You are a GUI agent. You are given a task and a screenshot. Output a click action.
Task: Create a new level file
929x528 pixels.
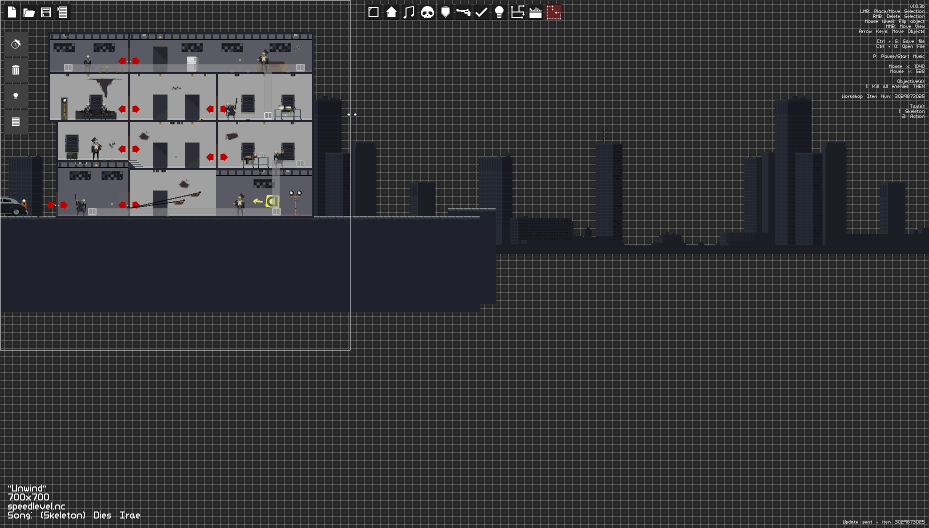(12, 12)
